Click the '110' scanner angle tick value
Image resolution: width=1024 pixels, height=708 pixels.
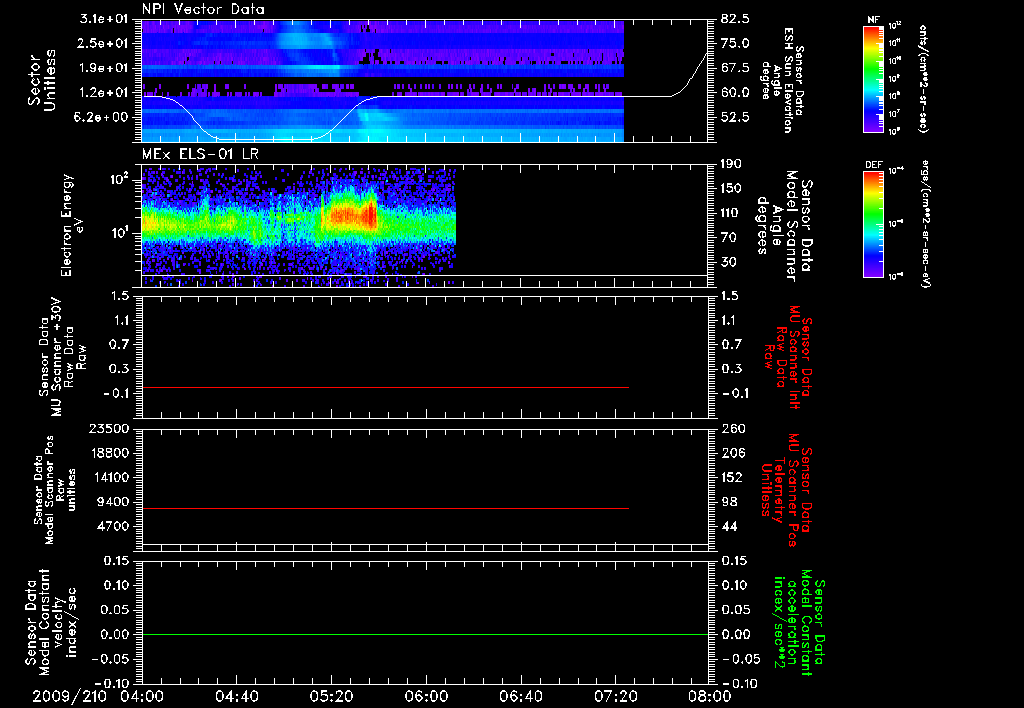click(731, 213)
